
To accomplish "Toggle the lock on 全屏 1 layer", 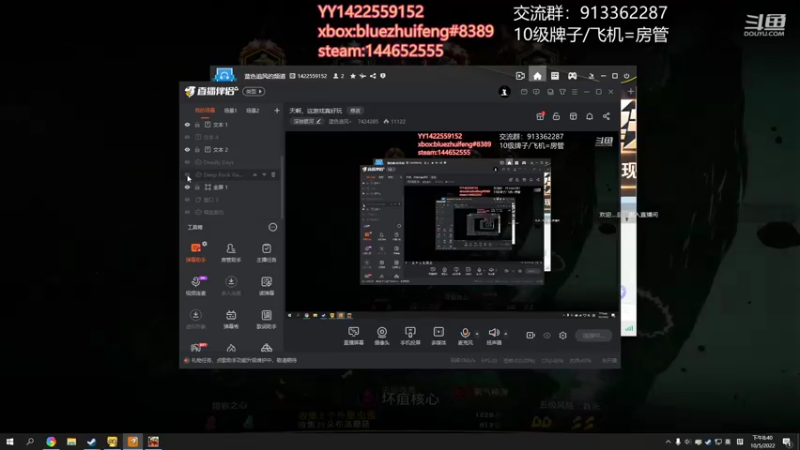I will (x=197, y=187).
